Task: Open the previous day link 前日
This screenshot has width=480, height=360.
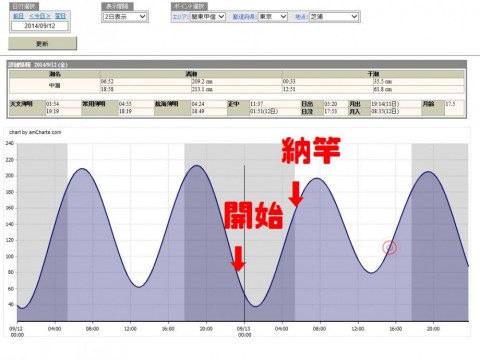Action: point(18,16)
